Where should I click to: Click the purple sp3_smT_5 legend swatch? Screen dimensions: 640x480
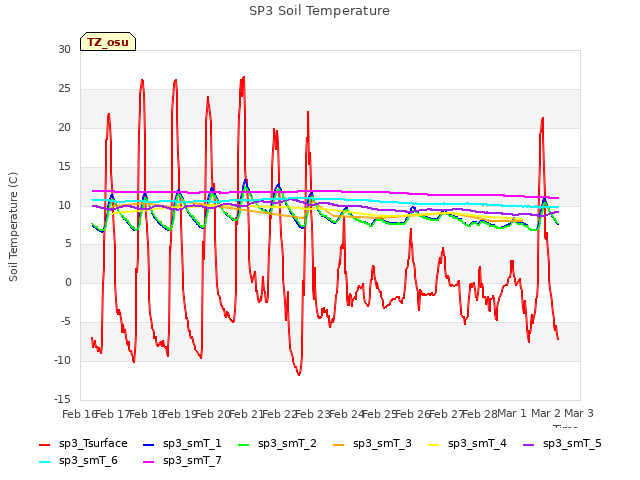pyautogui.click(x=529, y=444)
